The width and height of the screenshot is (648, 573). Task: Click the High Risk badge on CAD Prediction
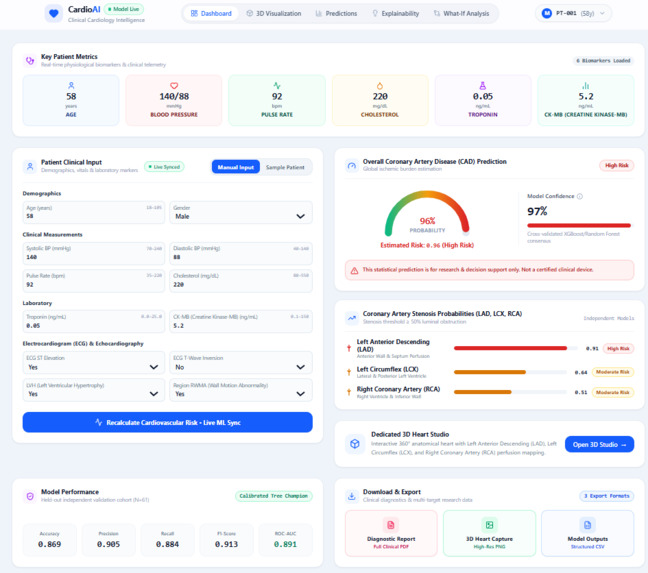click(x=617, y=165)
